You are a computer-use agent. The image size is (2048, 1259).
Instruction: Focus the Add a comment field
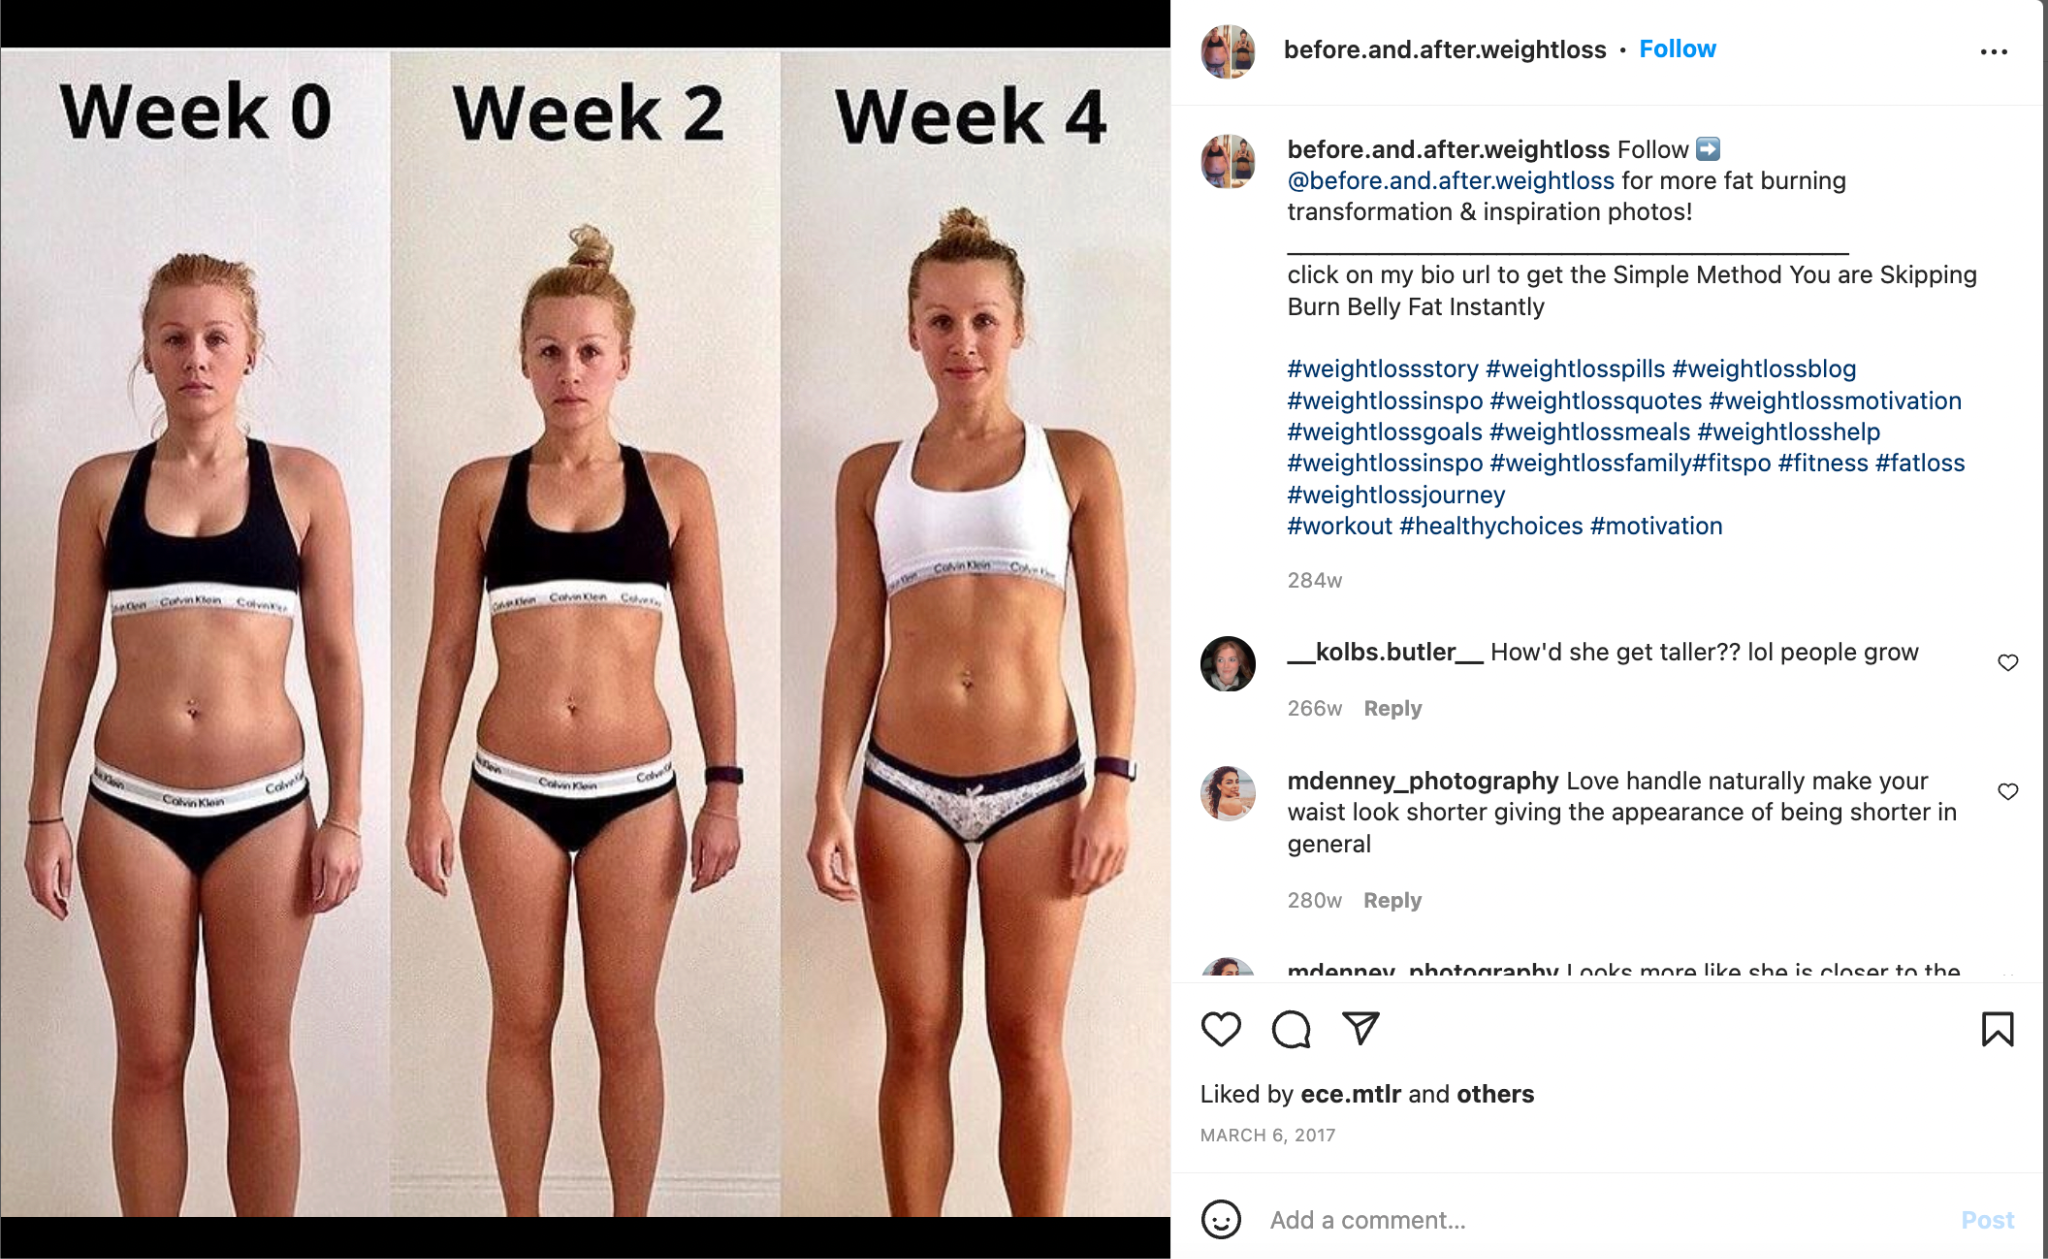pyautogui.click(x=1600, y=1220)
